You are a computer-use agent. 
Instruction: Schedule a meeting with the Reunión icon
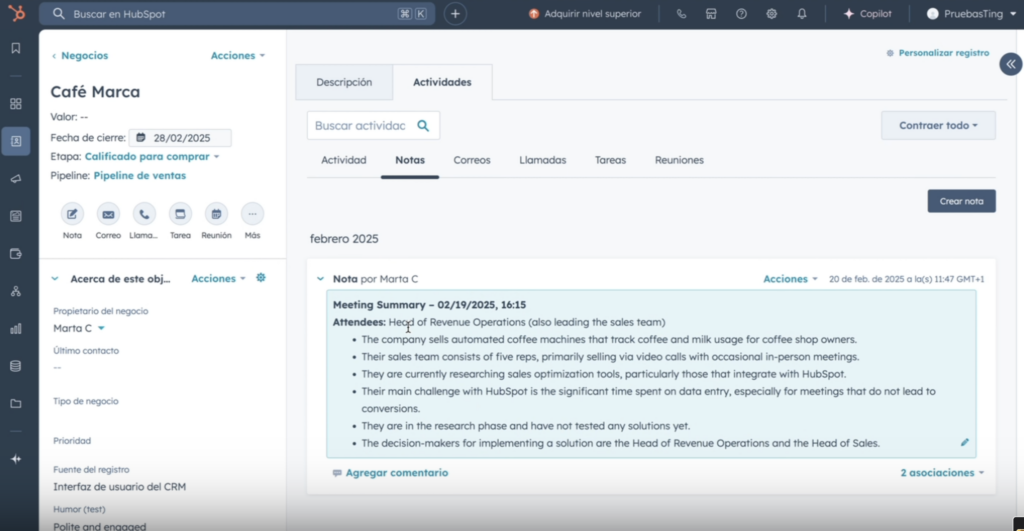click(216, 214)
